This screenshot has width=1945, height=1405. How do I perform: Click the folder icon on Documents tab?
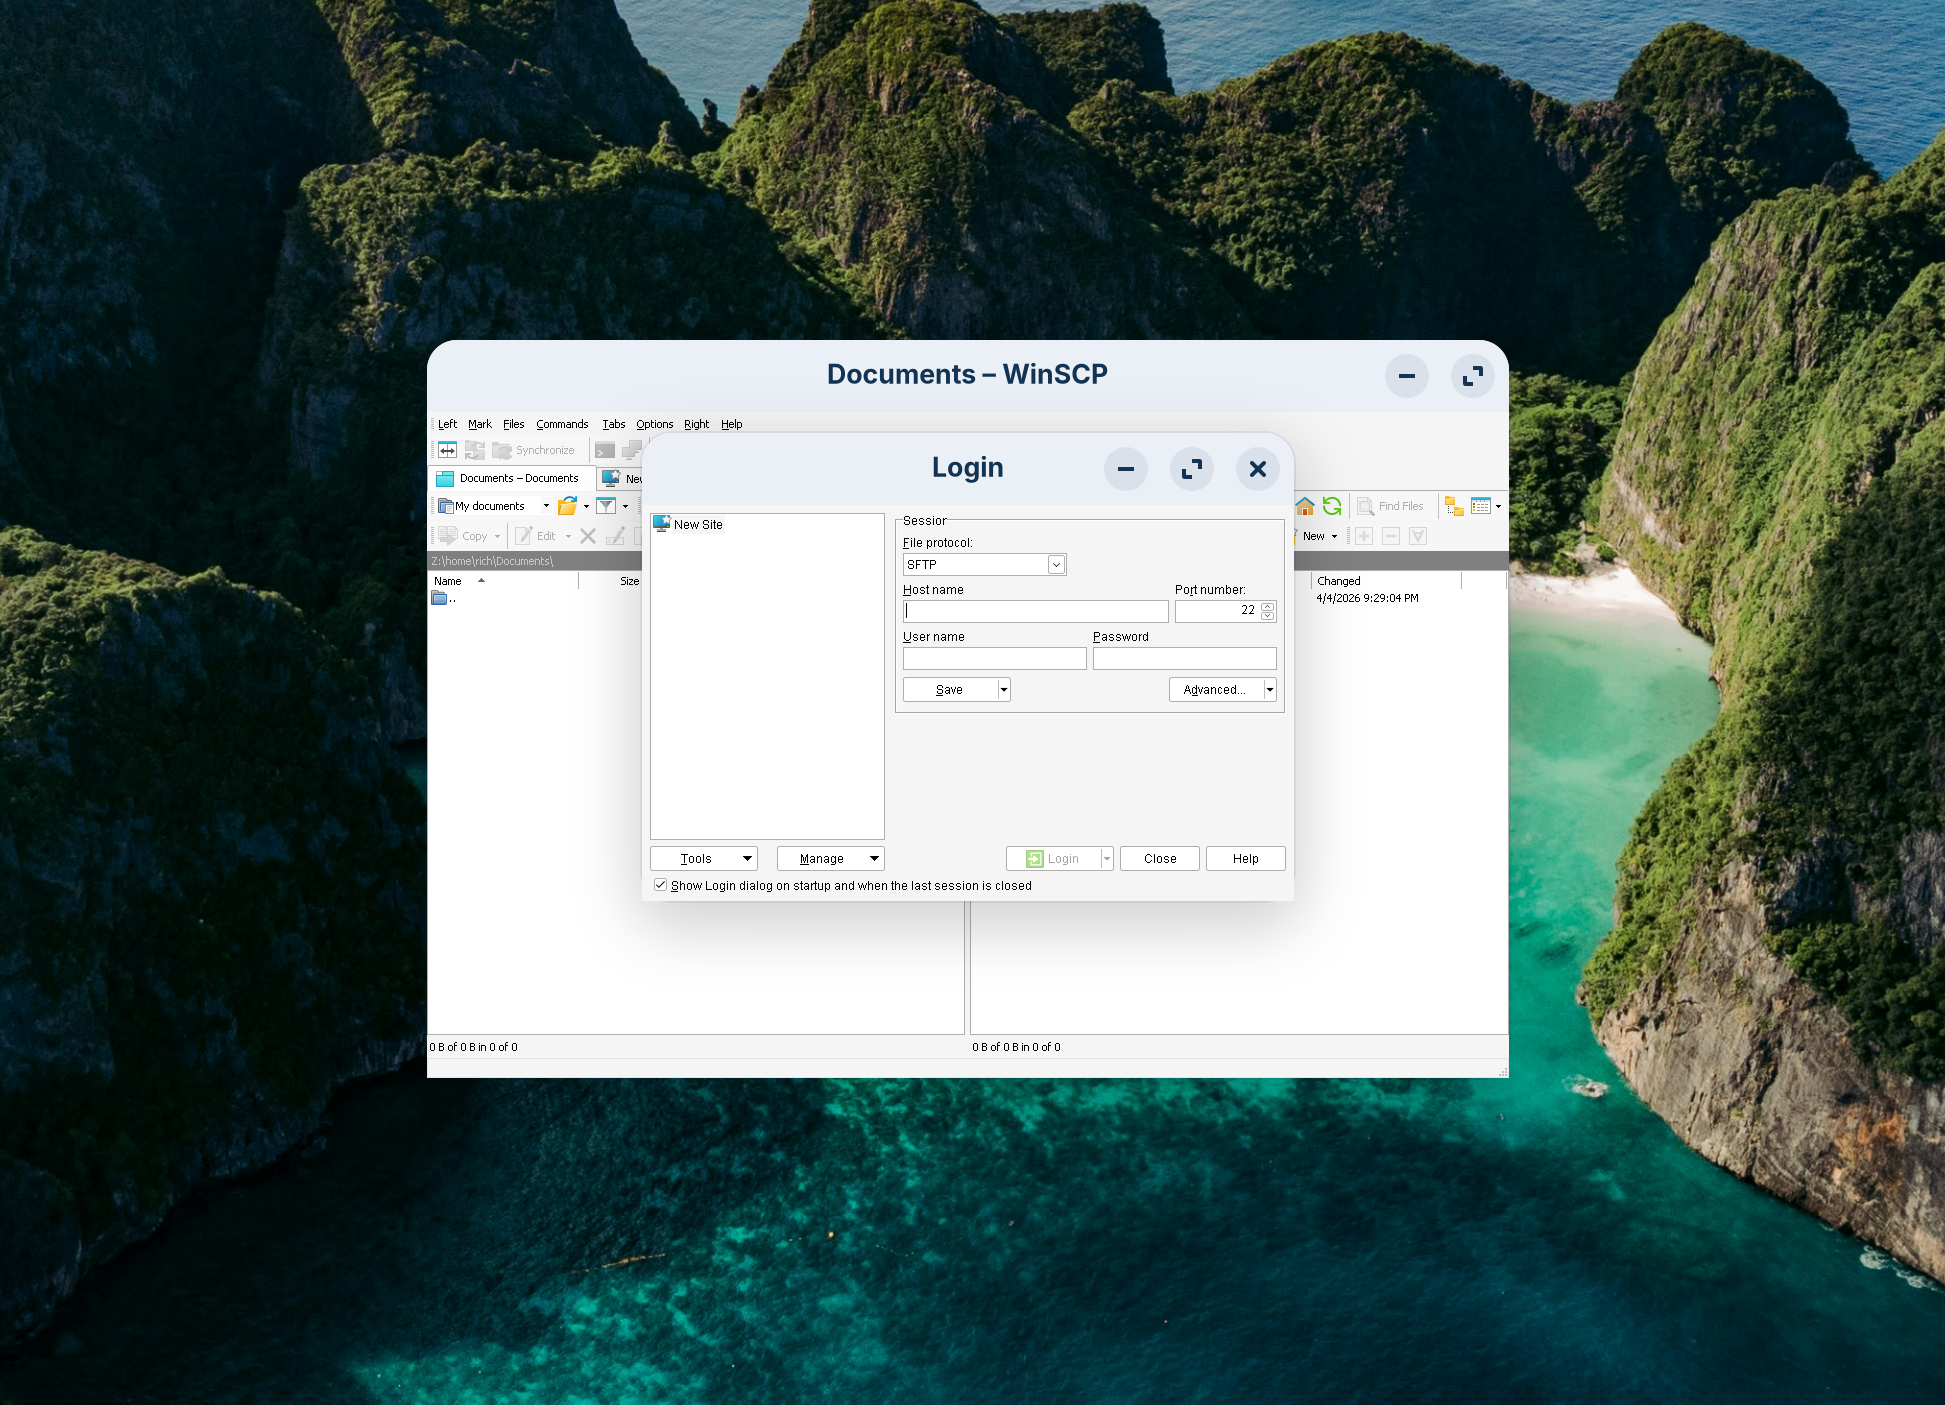coord(445,478)
